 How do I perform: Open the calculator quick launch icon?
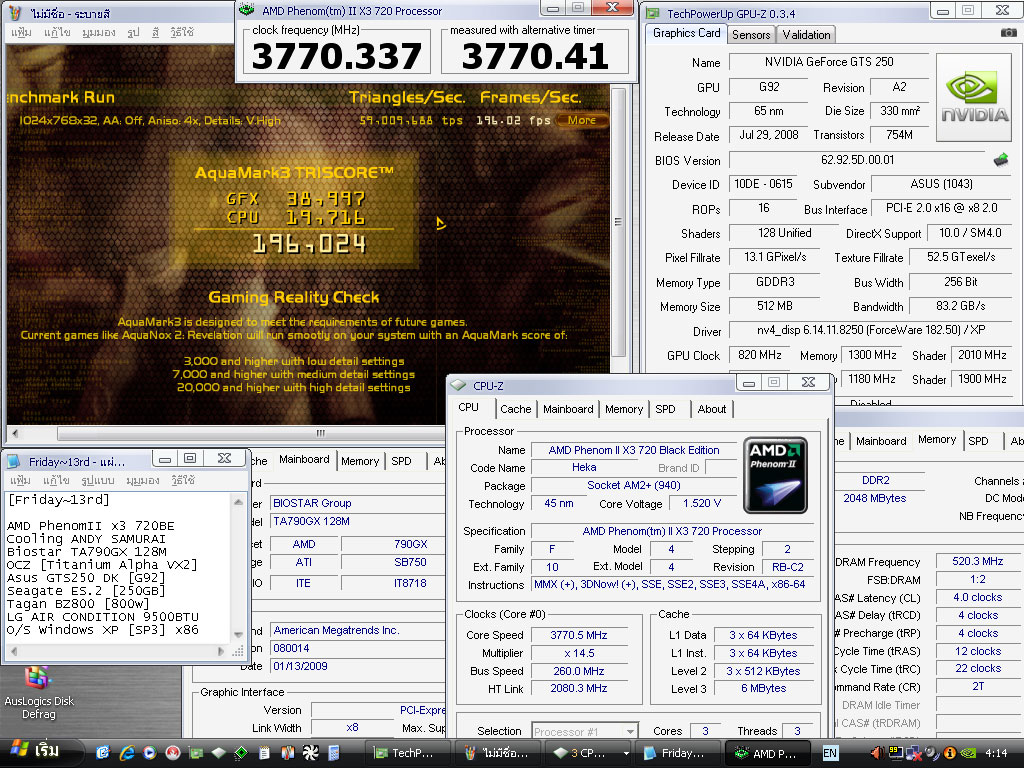tap(334, 753)
